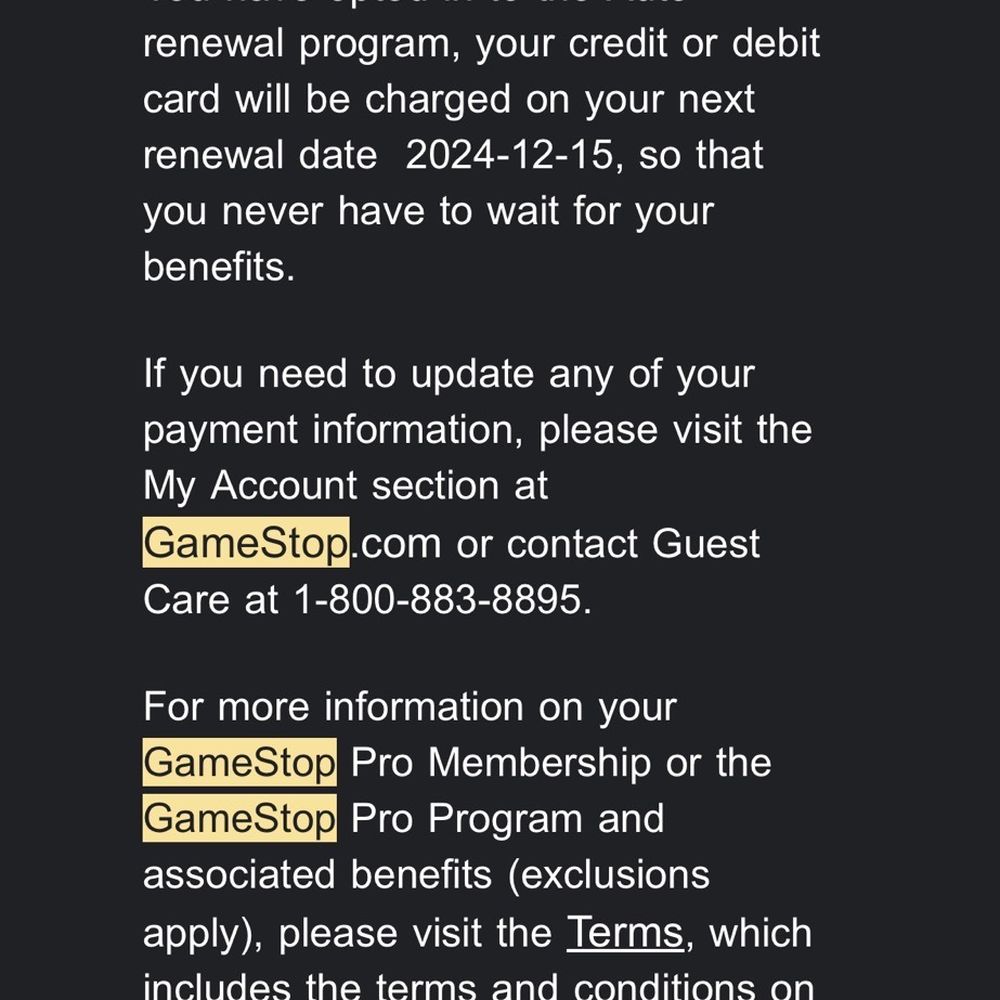
Task: Click highlighted GameStop before .com
Action: tap(245, 543)
